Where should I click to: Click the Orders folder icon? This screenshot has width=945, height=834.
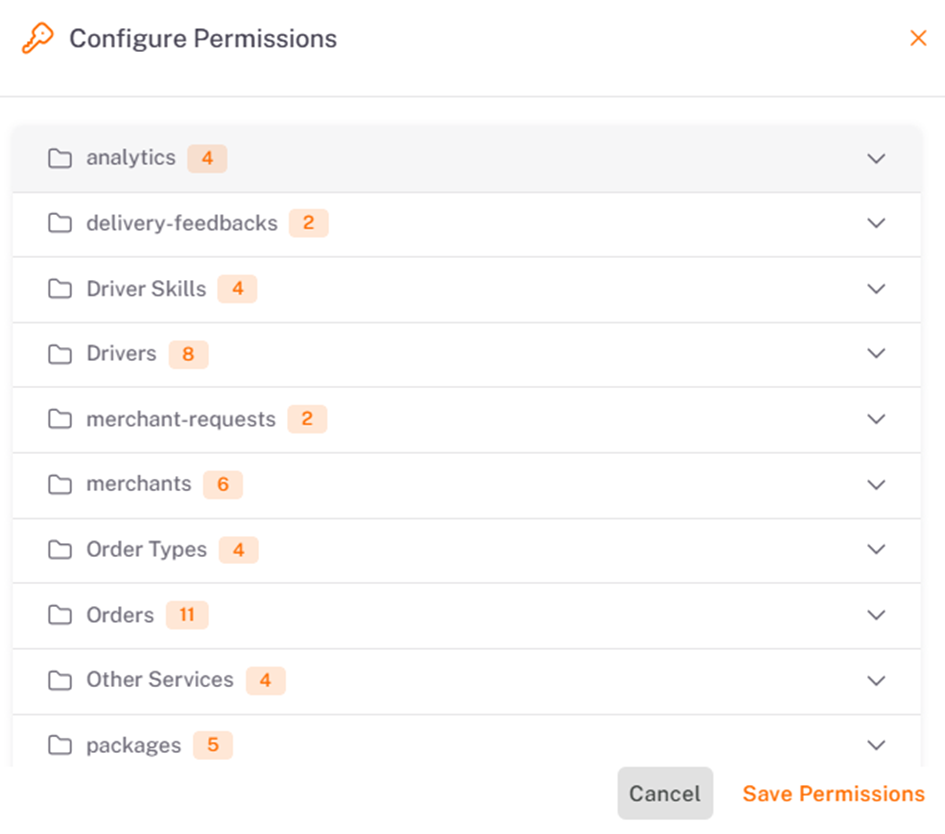[x=60, y=615]
